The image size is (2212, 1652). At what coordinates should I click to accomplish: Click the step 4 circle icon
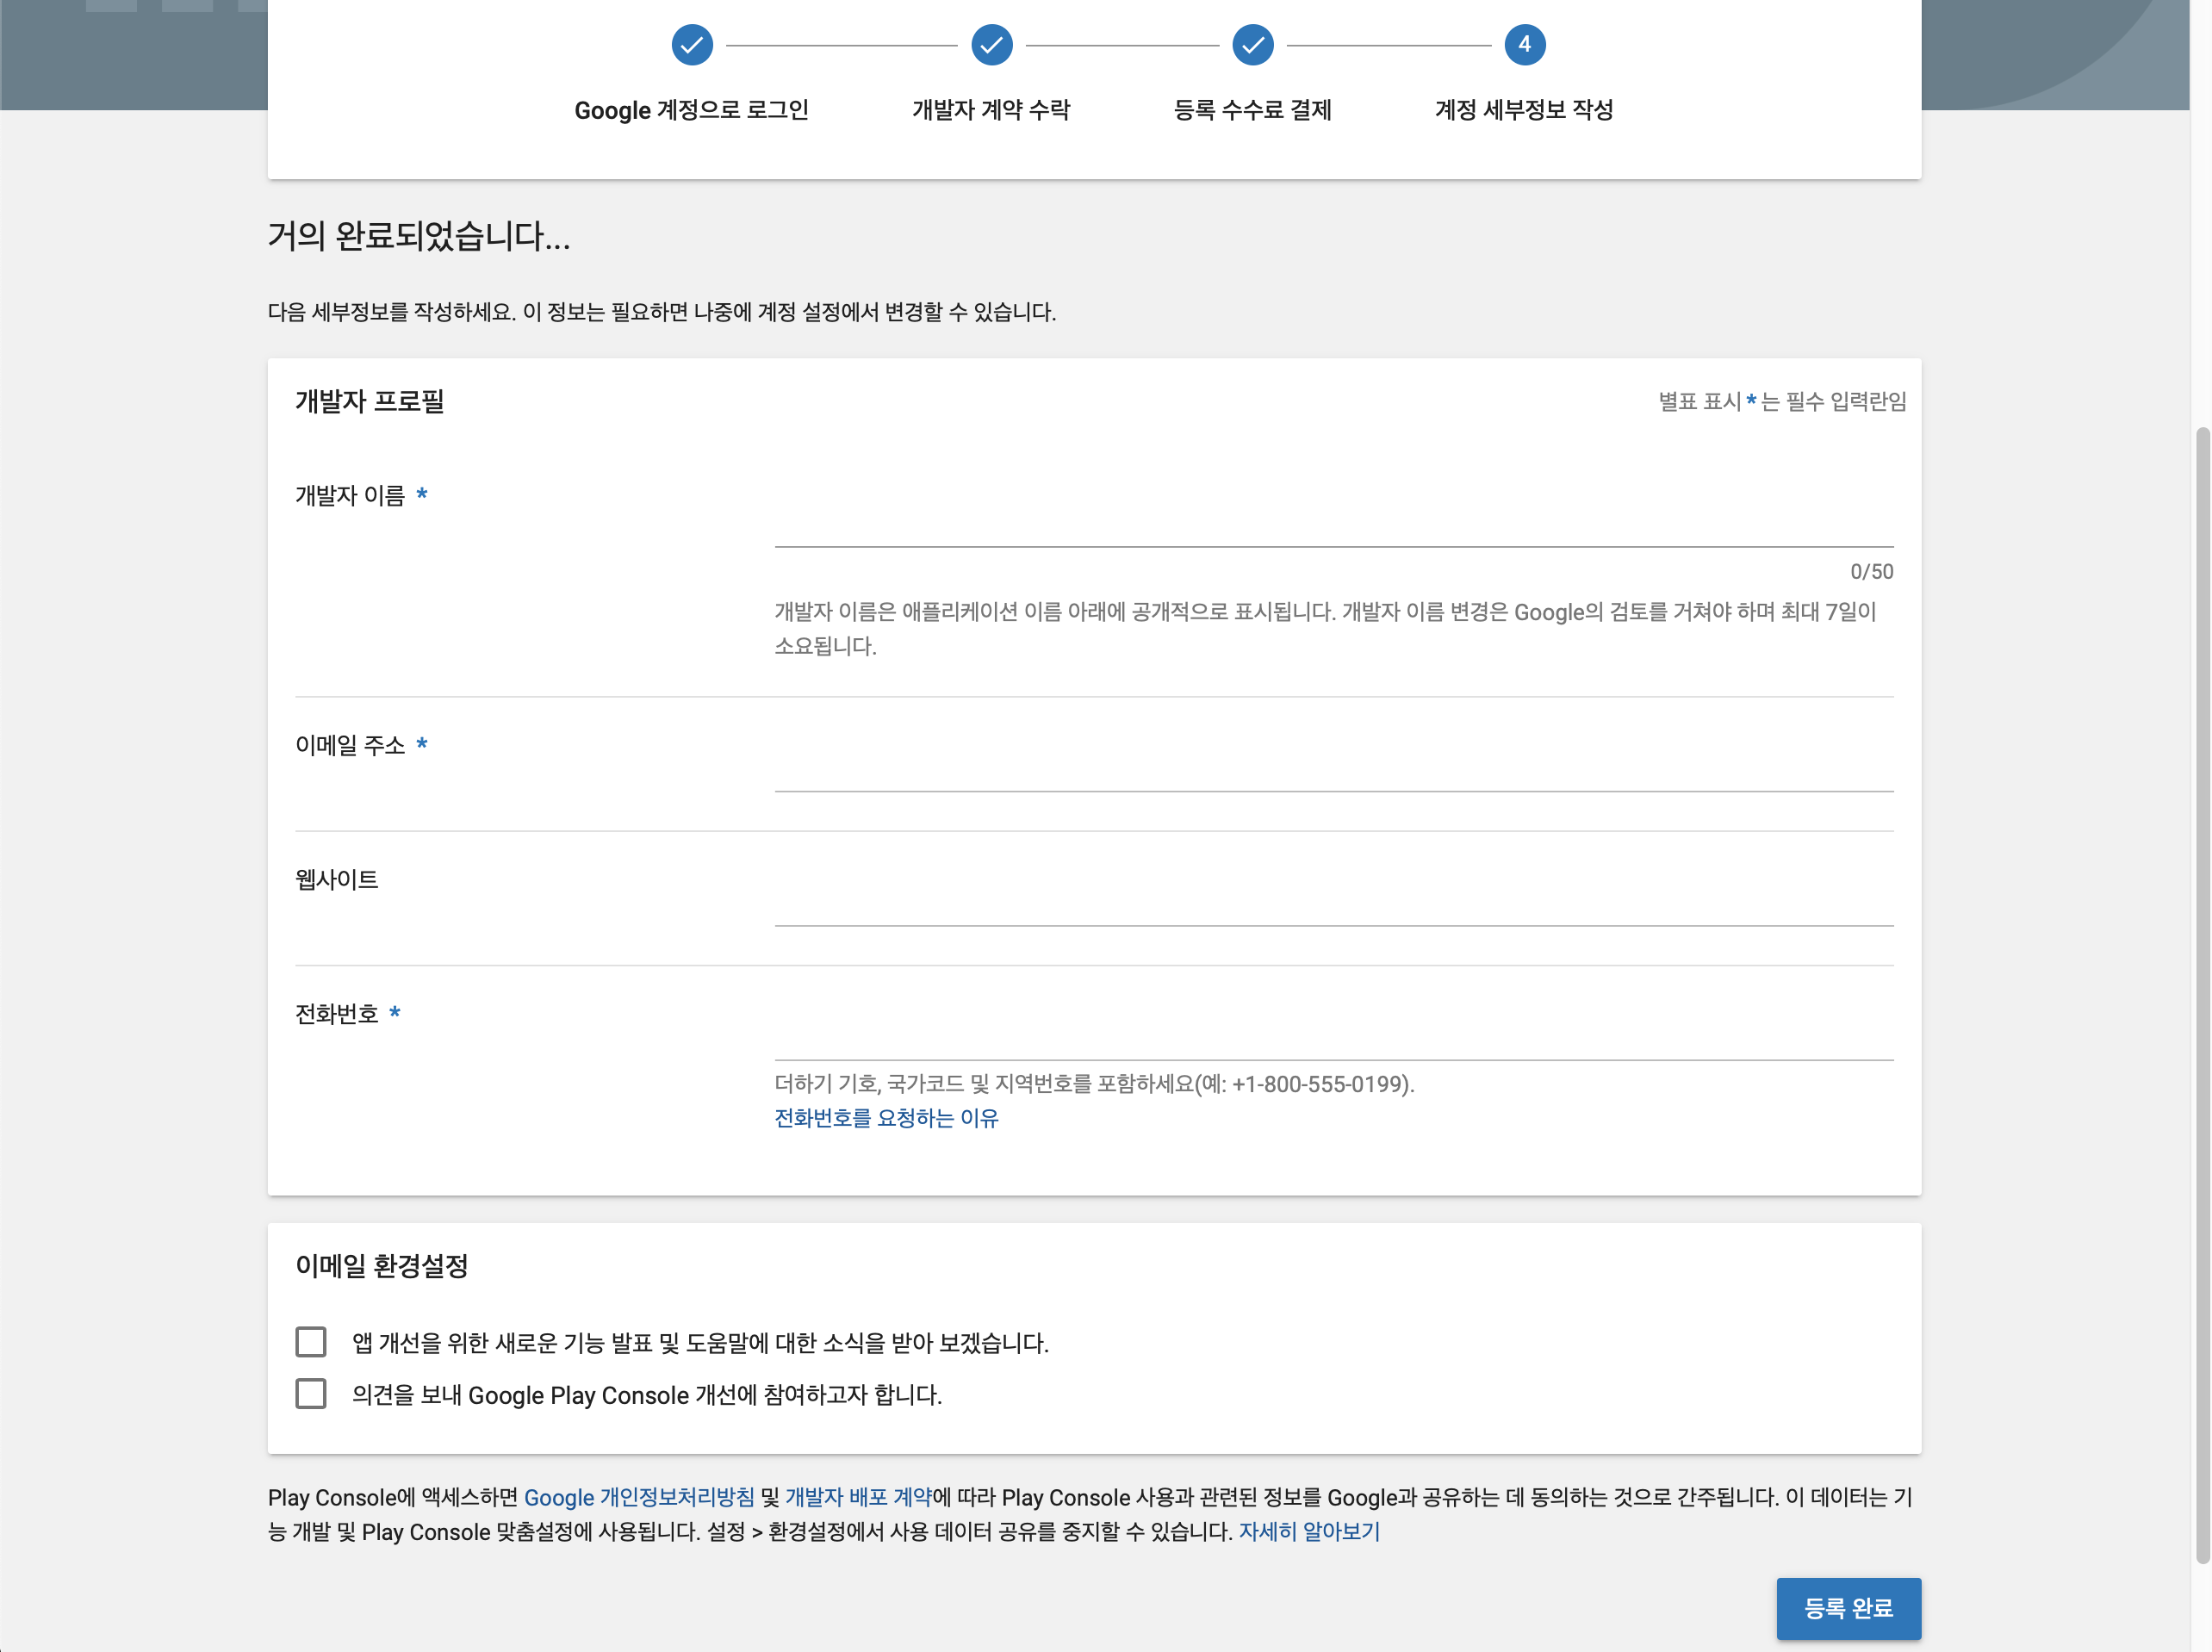click(1524, 45)
